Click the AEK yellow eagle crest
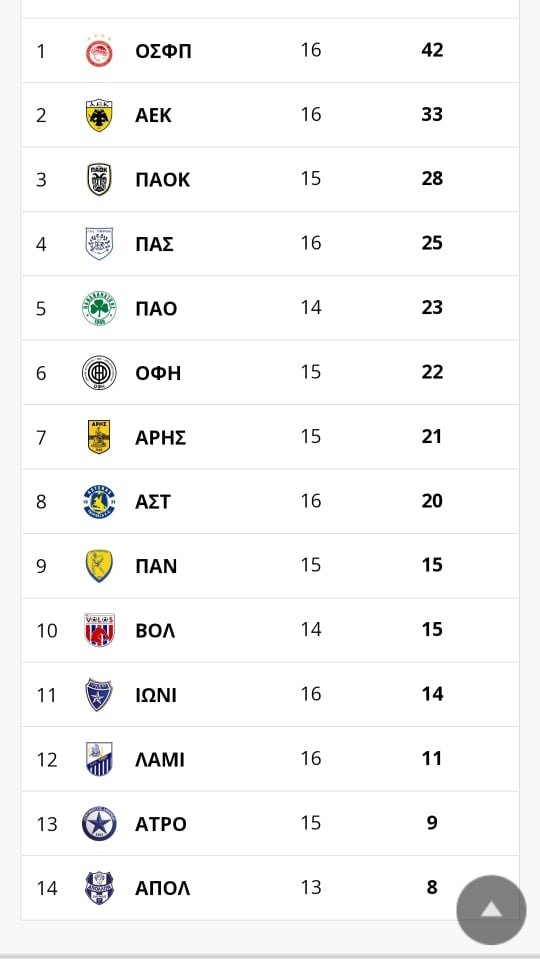 (x=99, y=115)
